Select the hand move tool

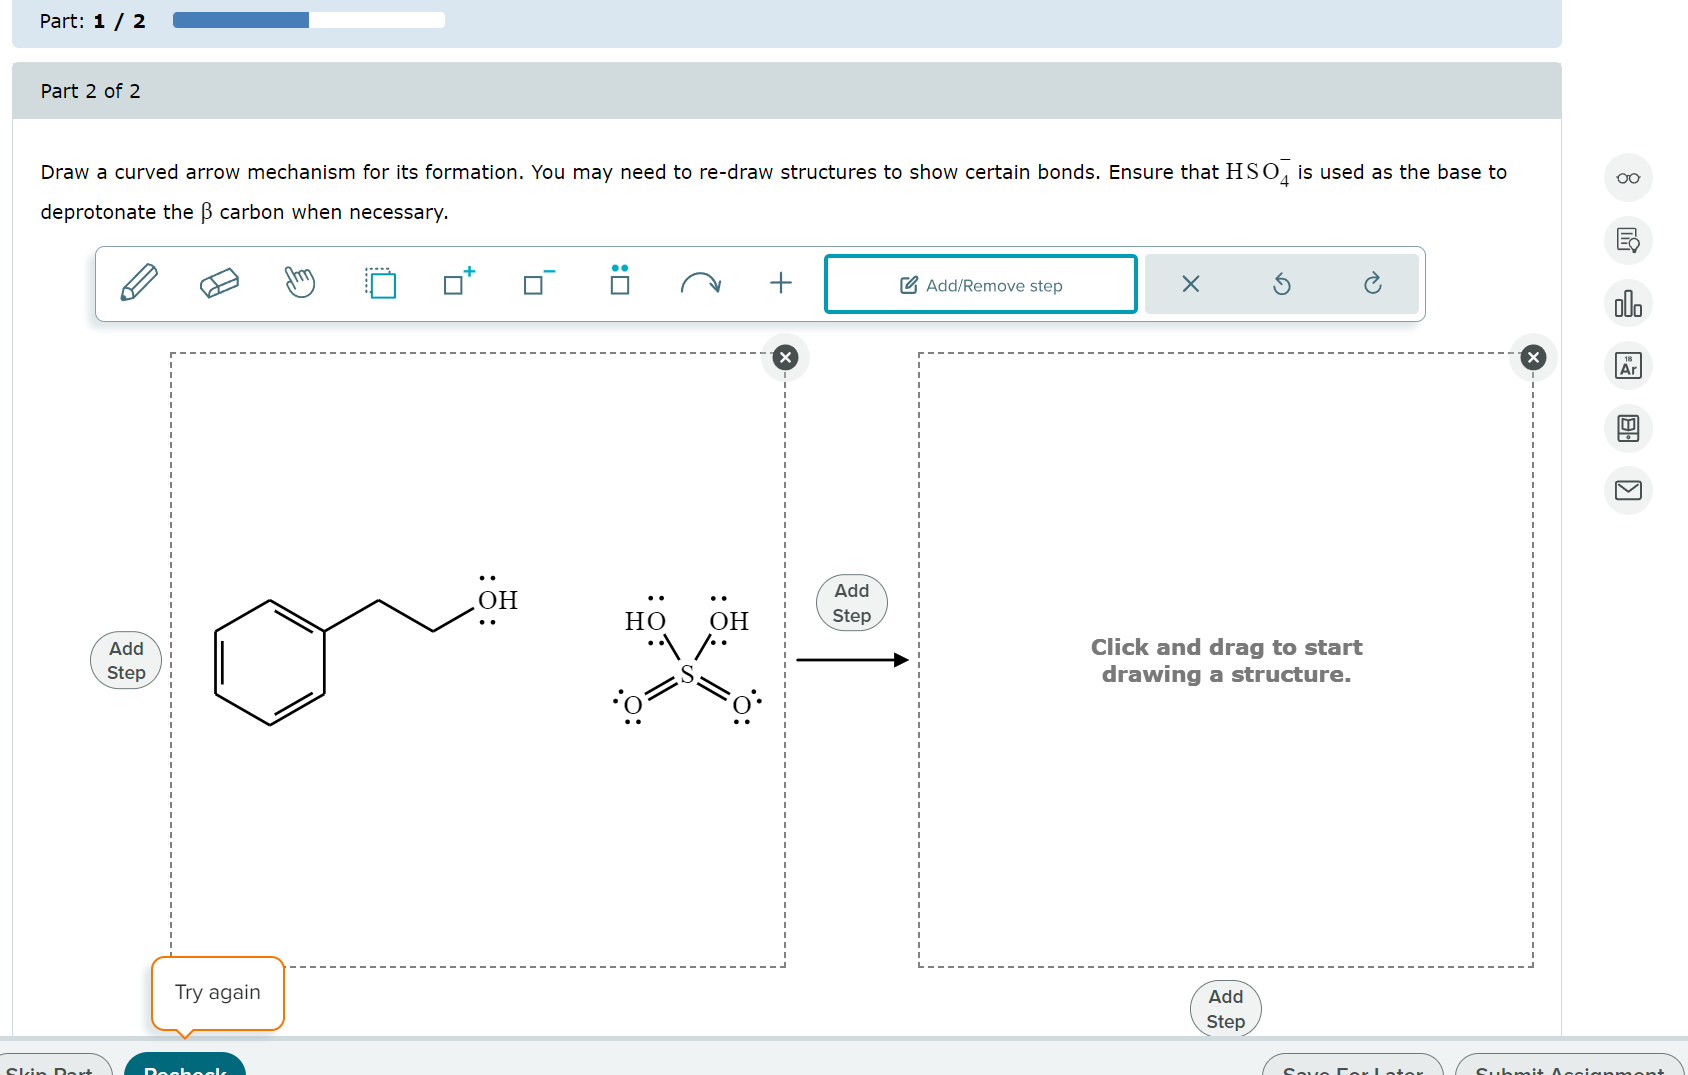(x=299, y=284)
